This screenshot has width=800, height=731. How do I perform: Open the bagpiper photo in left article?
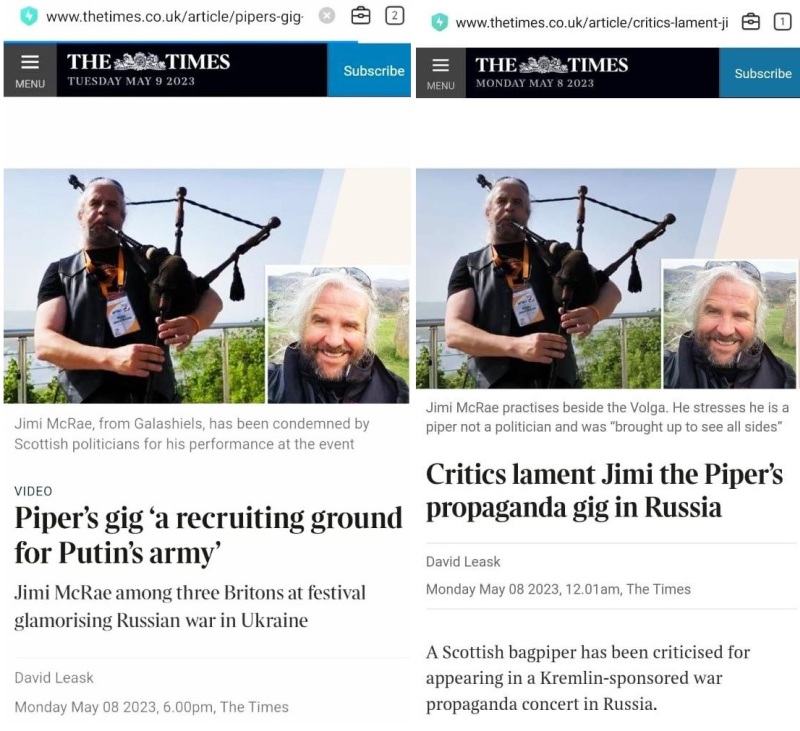pyautogui.click(x=134, y=286)
